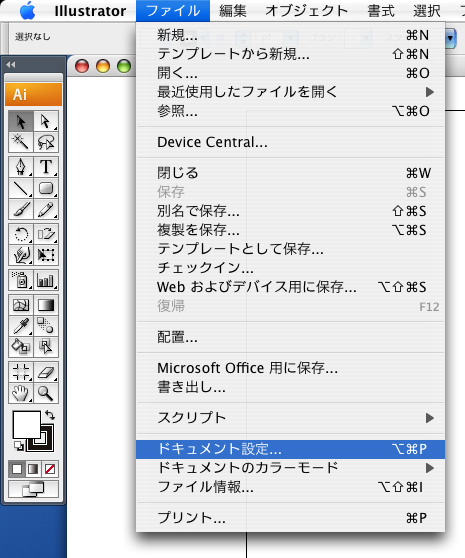Image resolution: width=465 pixels, height=558 pixels.
Task: Open the Illustrator application menu
Action: tap(90, 11)
